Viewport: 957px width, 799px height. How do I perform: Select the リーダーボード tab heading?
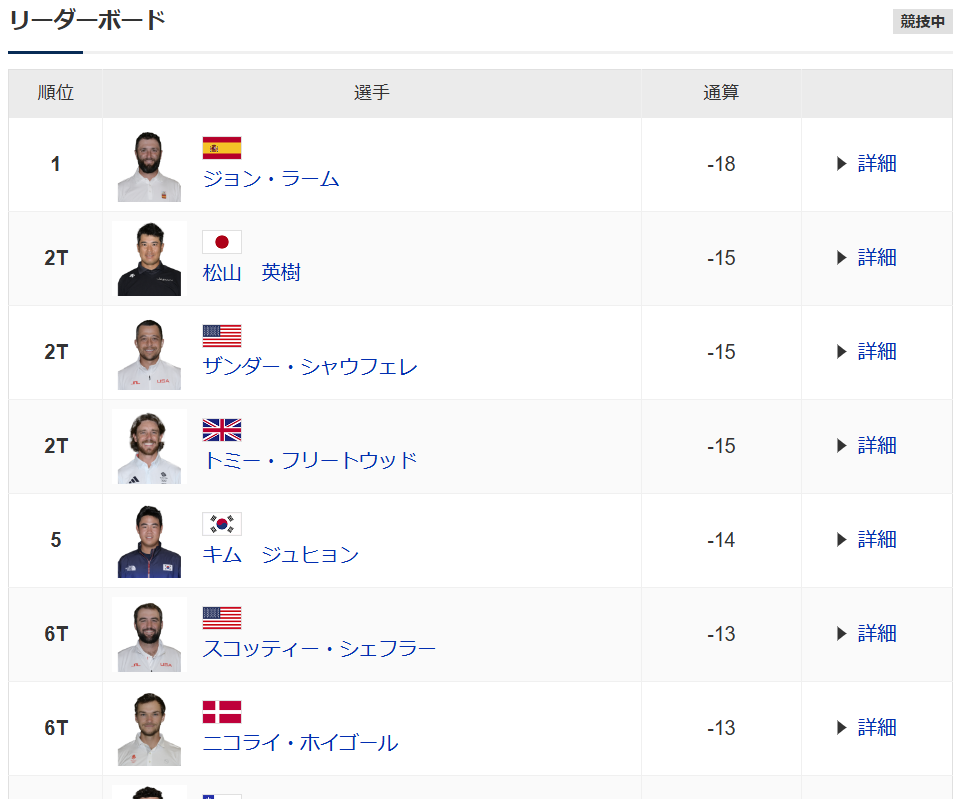point(87,21)
